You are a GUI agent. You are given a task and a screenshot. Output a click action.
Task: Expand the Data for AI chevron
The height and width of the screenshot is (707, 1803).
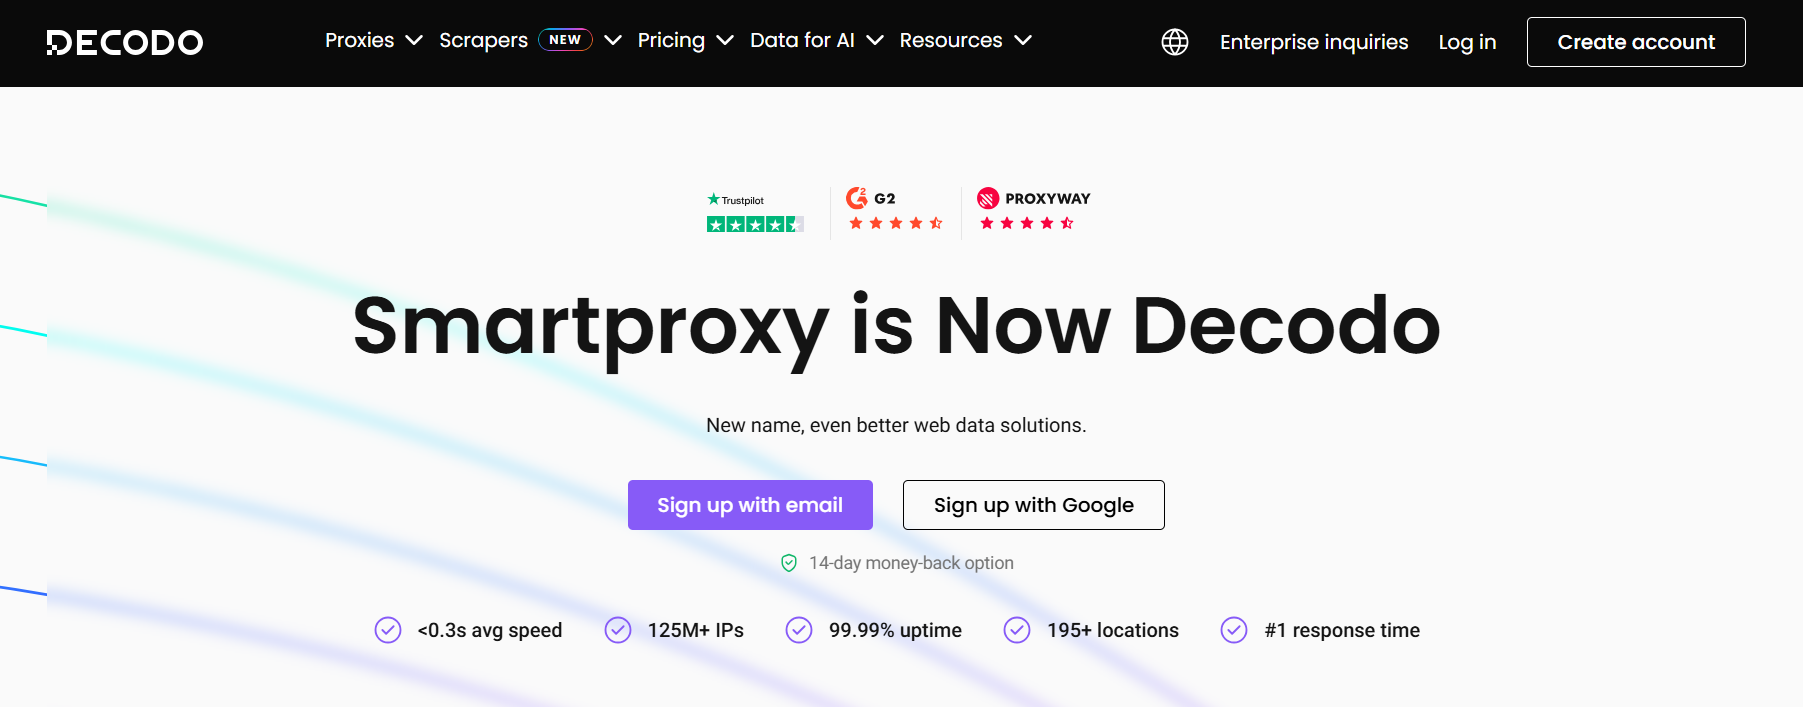pos(875,40)
